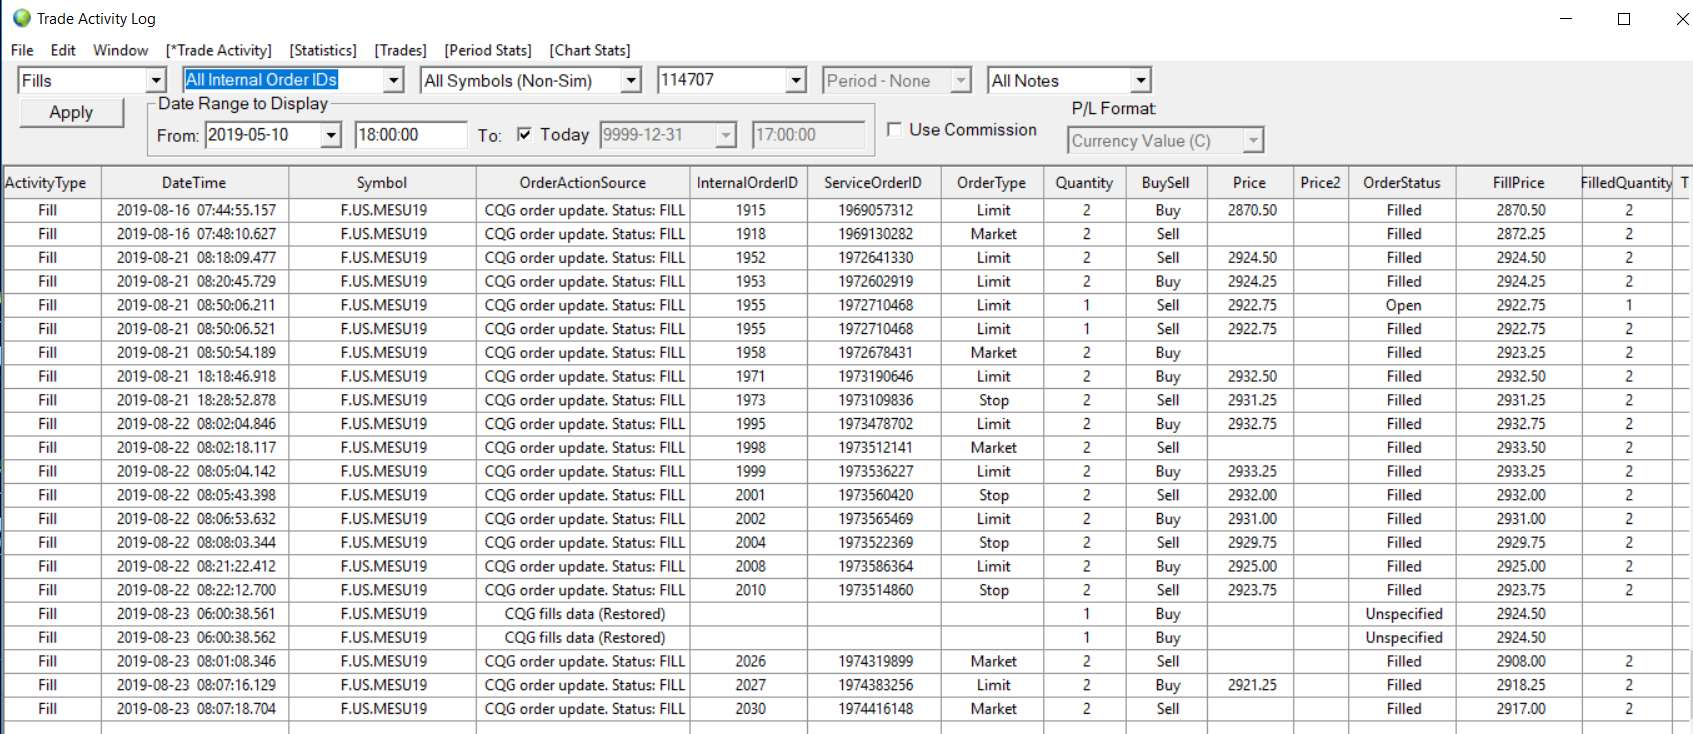Select the date cell 2019-08-21 18:28:52.878
This screenshot has height=734, width=1693.
pyautogui.click(x=196, y=400)
